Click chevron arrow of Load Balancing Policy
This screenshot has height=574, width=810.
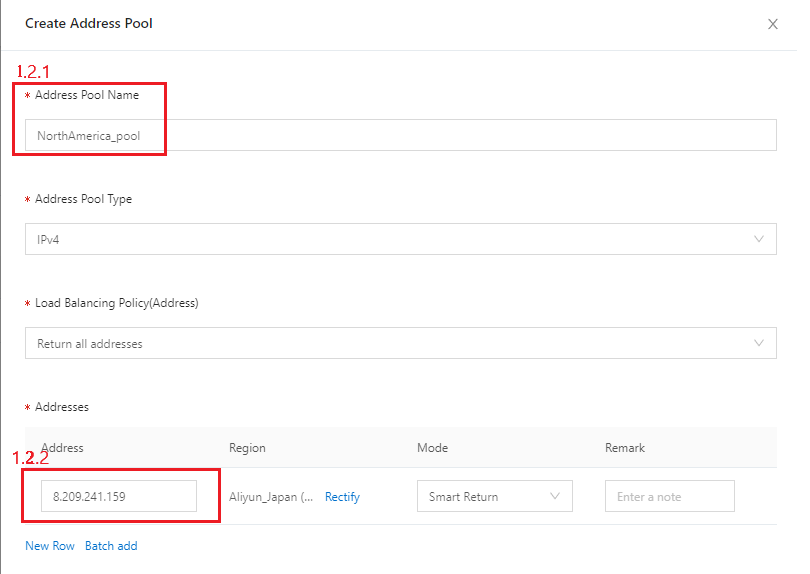pos(760,343)
